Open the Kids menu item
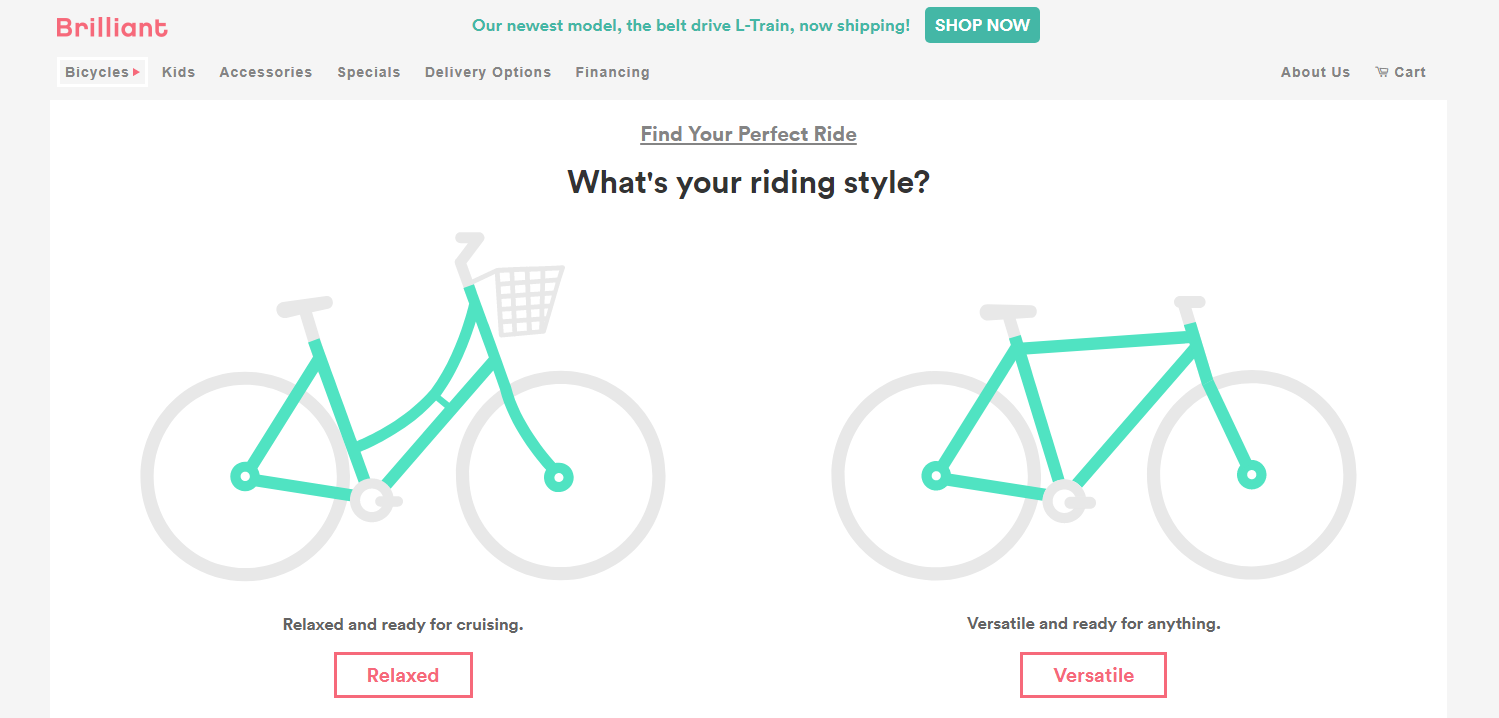The width and height of the screenshot is (1499, 718). 178,72
